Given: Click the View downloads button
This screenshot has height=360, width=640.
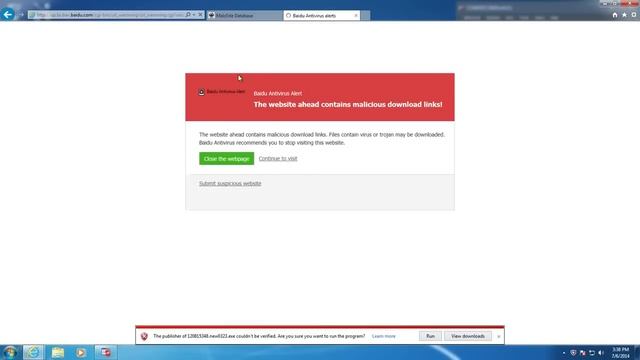Looking at the screenshot, I should click(468, 336).
